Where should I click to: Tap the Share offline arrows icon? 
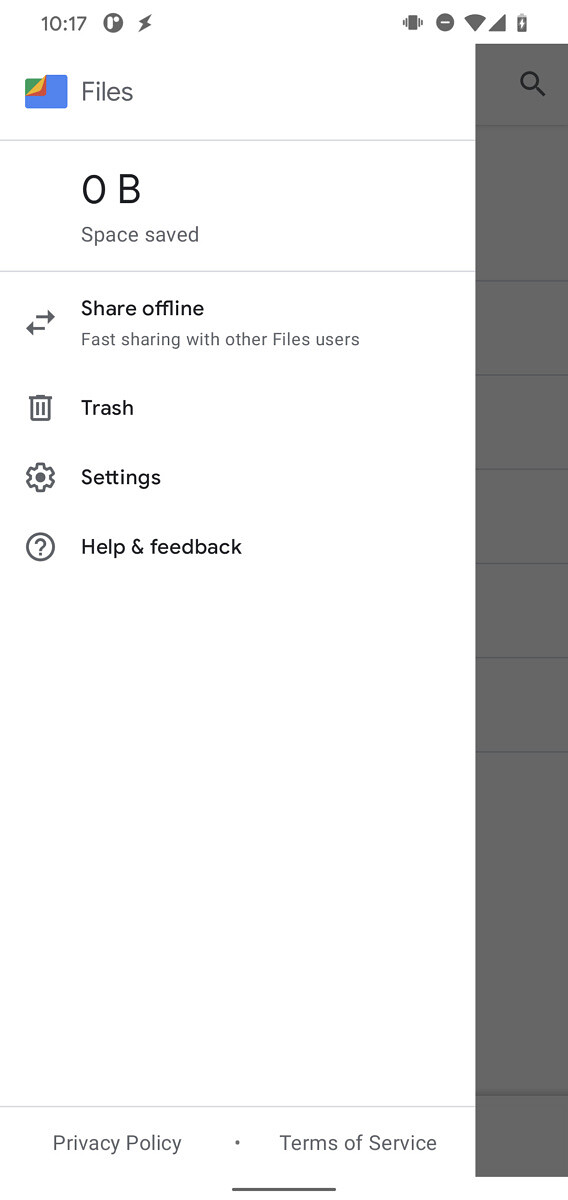[40, 323]
